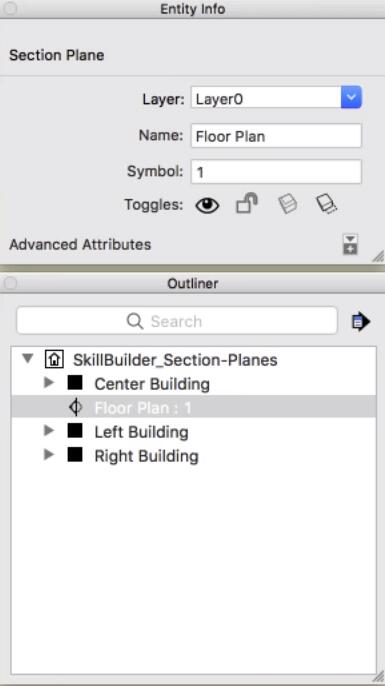The image size is (385, 686).
Task: Toggle the cast shadows icon
Action: [x=287, y=204]
